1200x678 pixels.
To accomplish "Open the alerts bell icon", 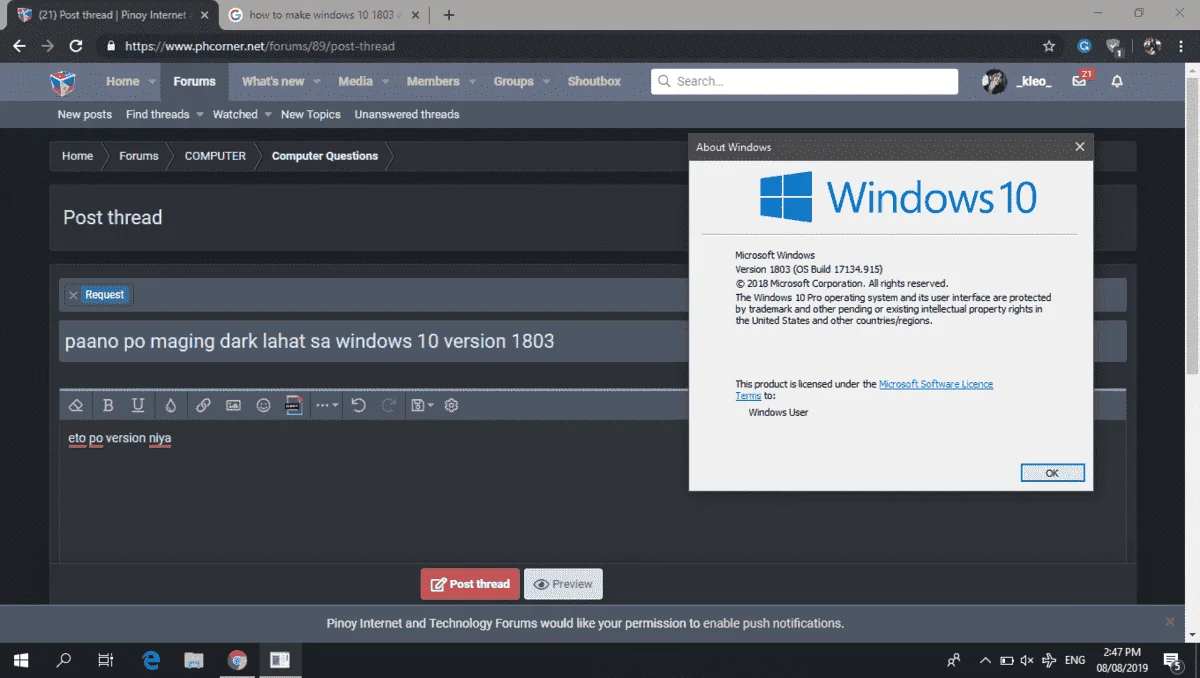I will coord(1117,81).
